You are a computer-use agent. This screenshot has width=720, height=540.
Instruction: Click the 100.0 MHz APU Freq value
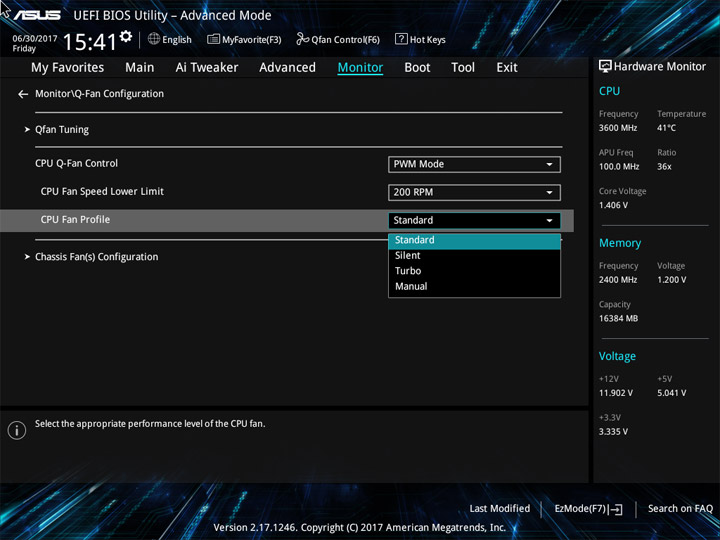pyautogui.click(x=619, y=167)
